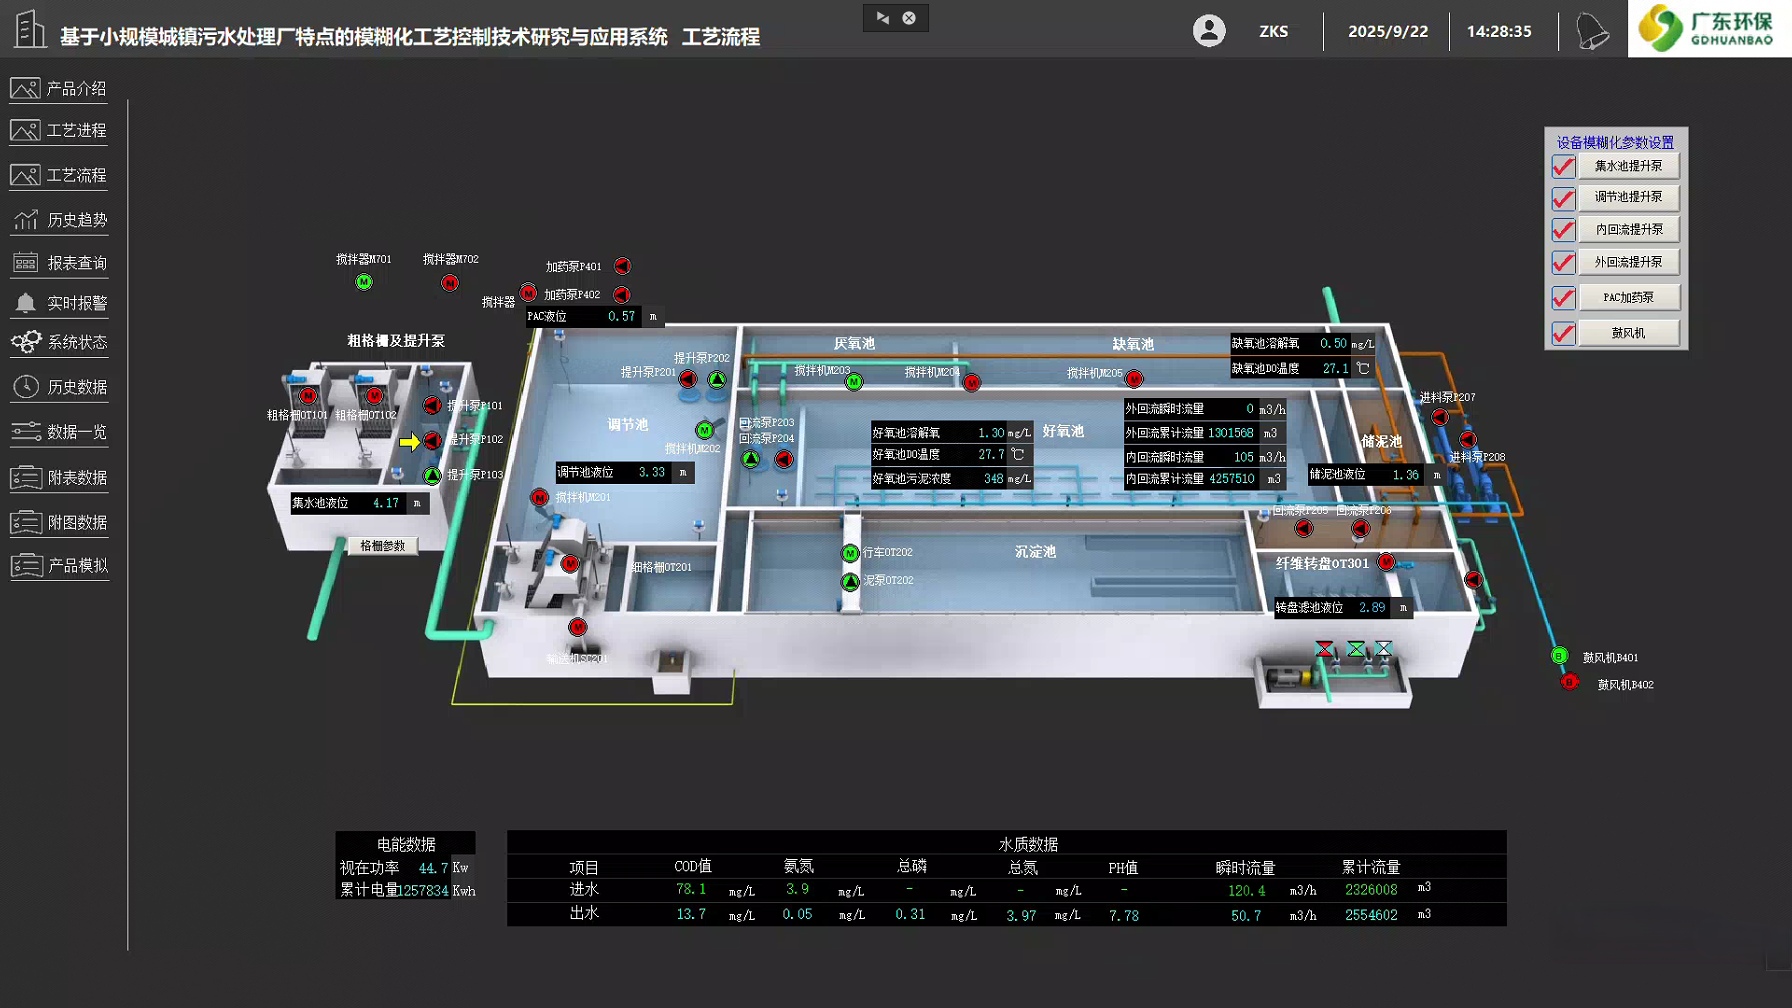Open 实时报警 from the sidebar
Screen dimensions: 1792x1008
(59, 303)
